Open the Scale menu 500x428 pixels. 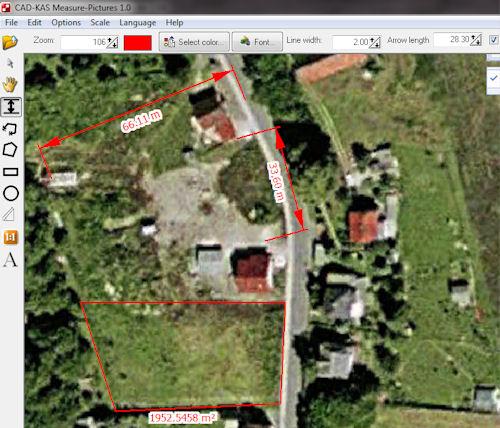tap(100, 23)
